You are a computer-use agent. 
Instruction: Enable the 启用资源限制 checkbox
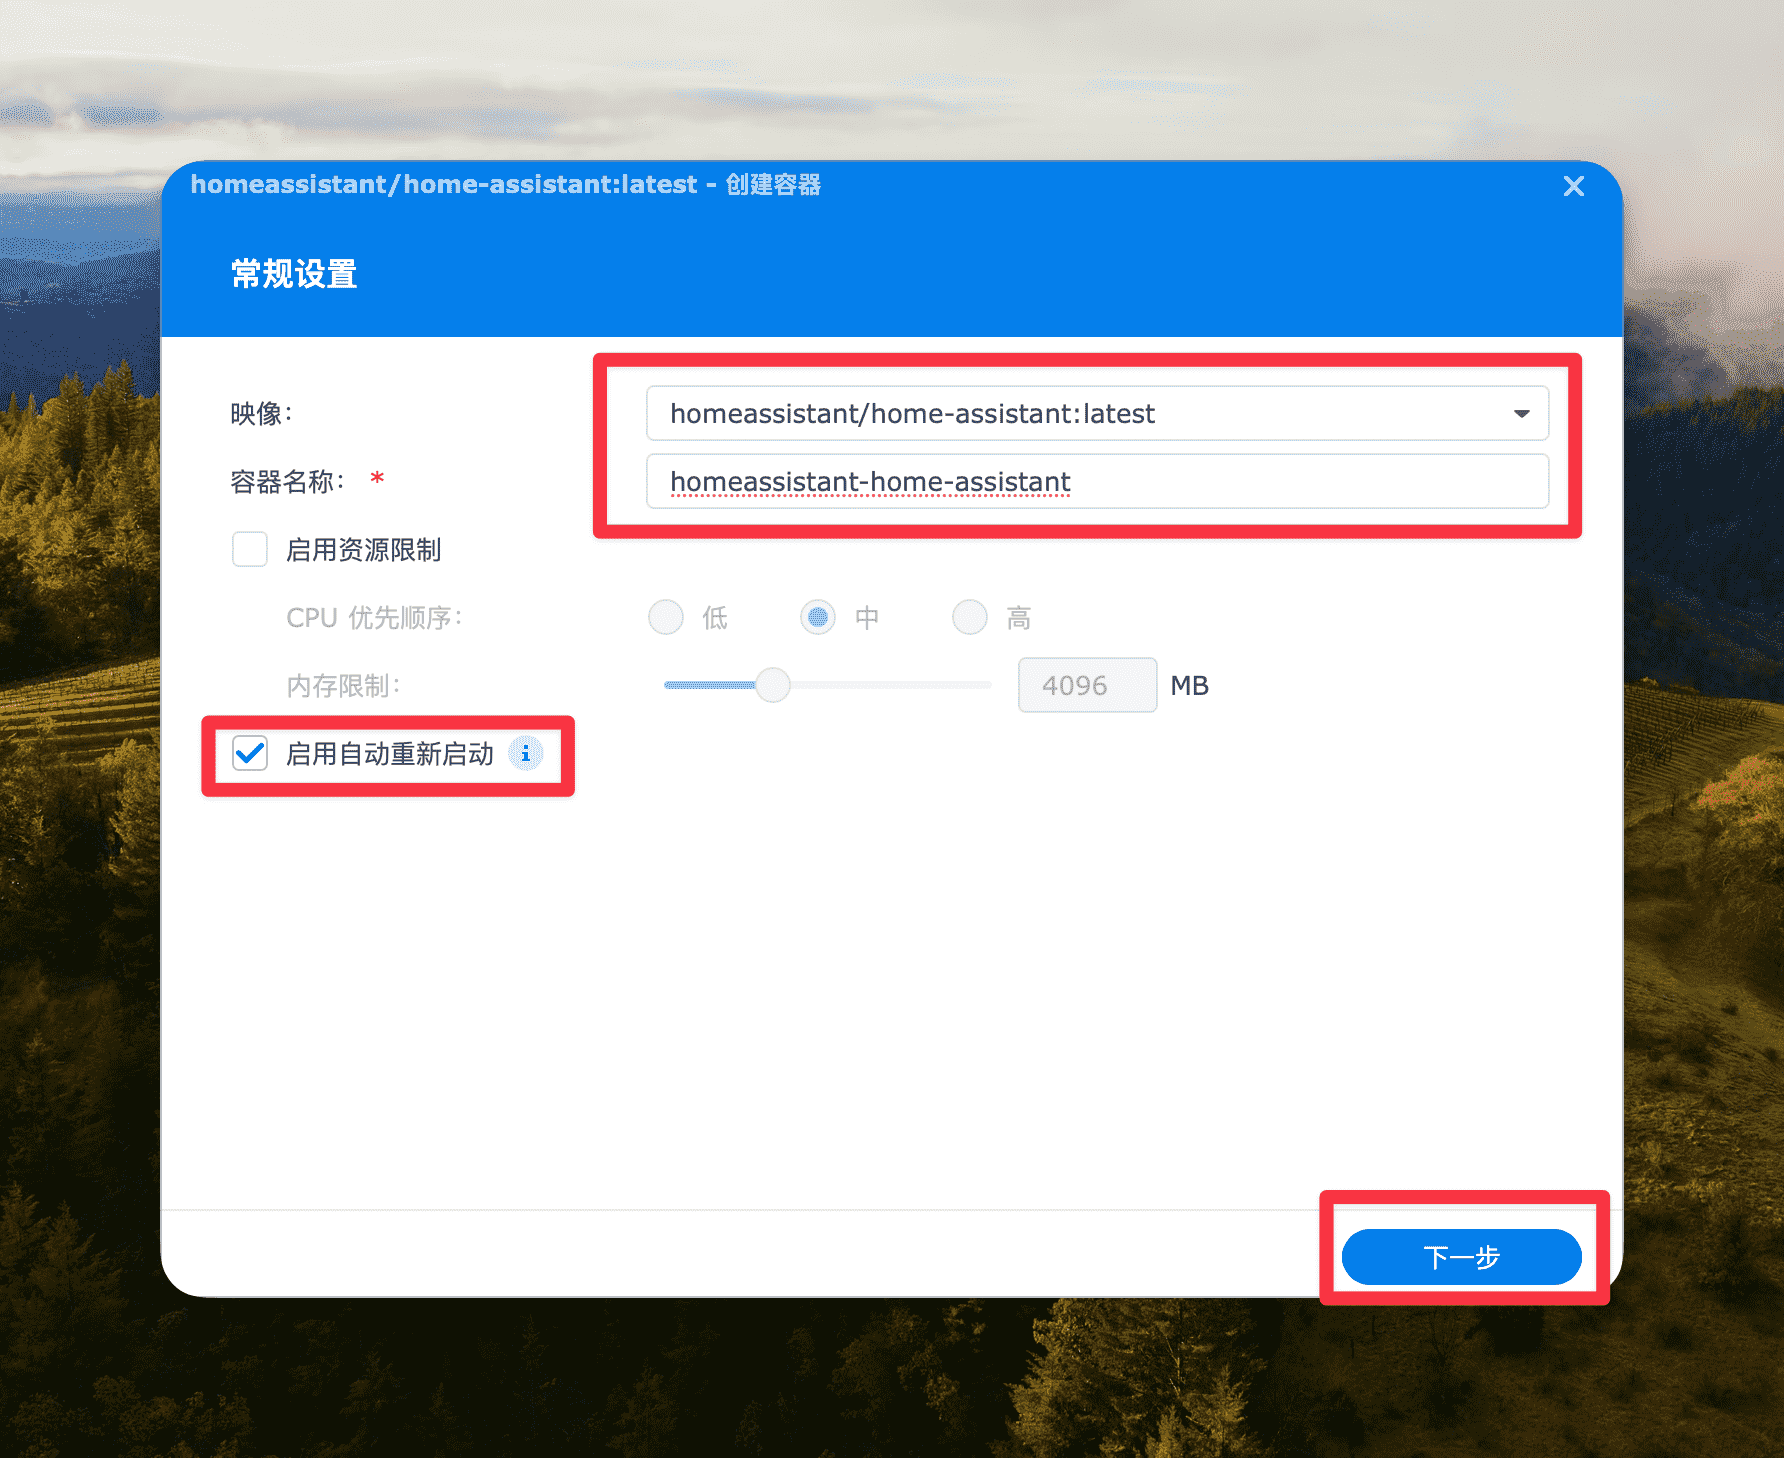pyautogui.click(x=250, y=550)
